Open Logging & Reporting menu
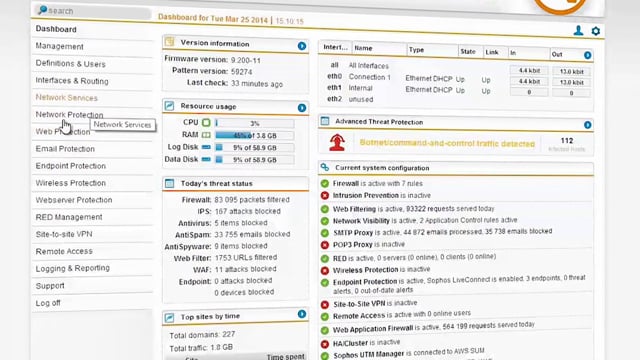Screen dimensions: 640x360 pyautogui.click(x=73, y=268)
